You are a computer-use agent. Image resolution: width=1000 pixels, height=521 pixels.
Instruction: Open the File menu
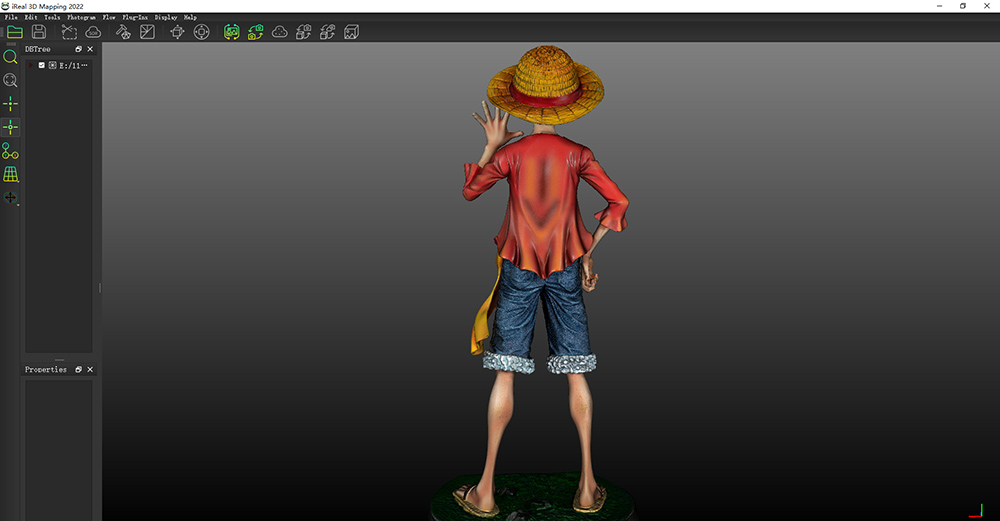(x=11, y=17)
